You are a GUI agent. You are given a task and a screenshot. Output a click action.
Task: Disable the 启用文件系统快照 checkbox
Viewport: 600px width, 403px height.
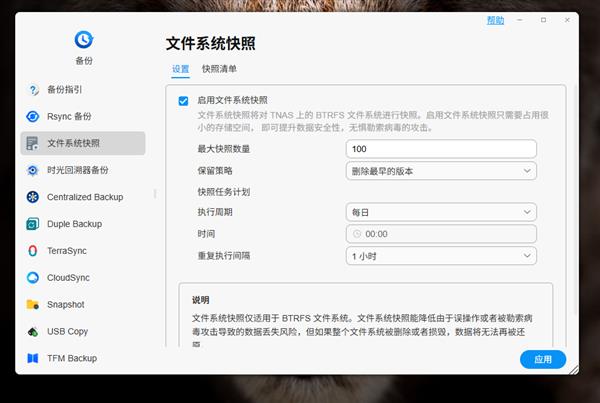pyautogui.click(x=183, y=101)
